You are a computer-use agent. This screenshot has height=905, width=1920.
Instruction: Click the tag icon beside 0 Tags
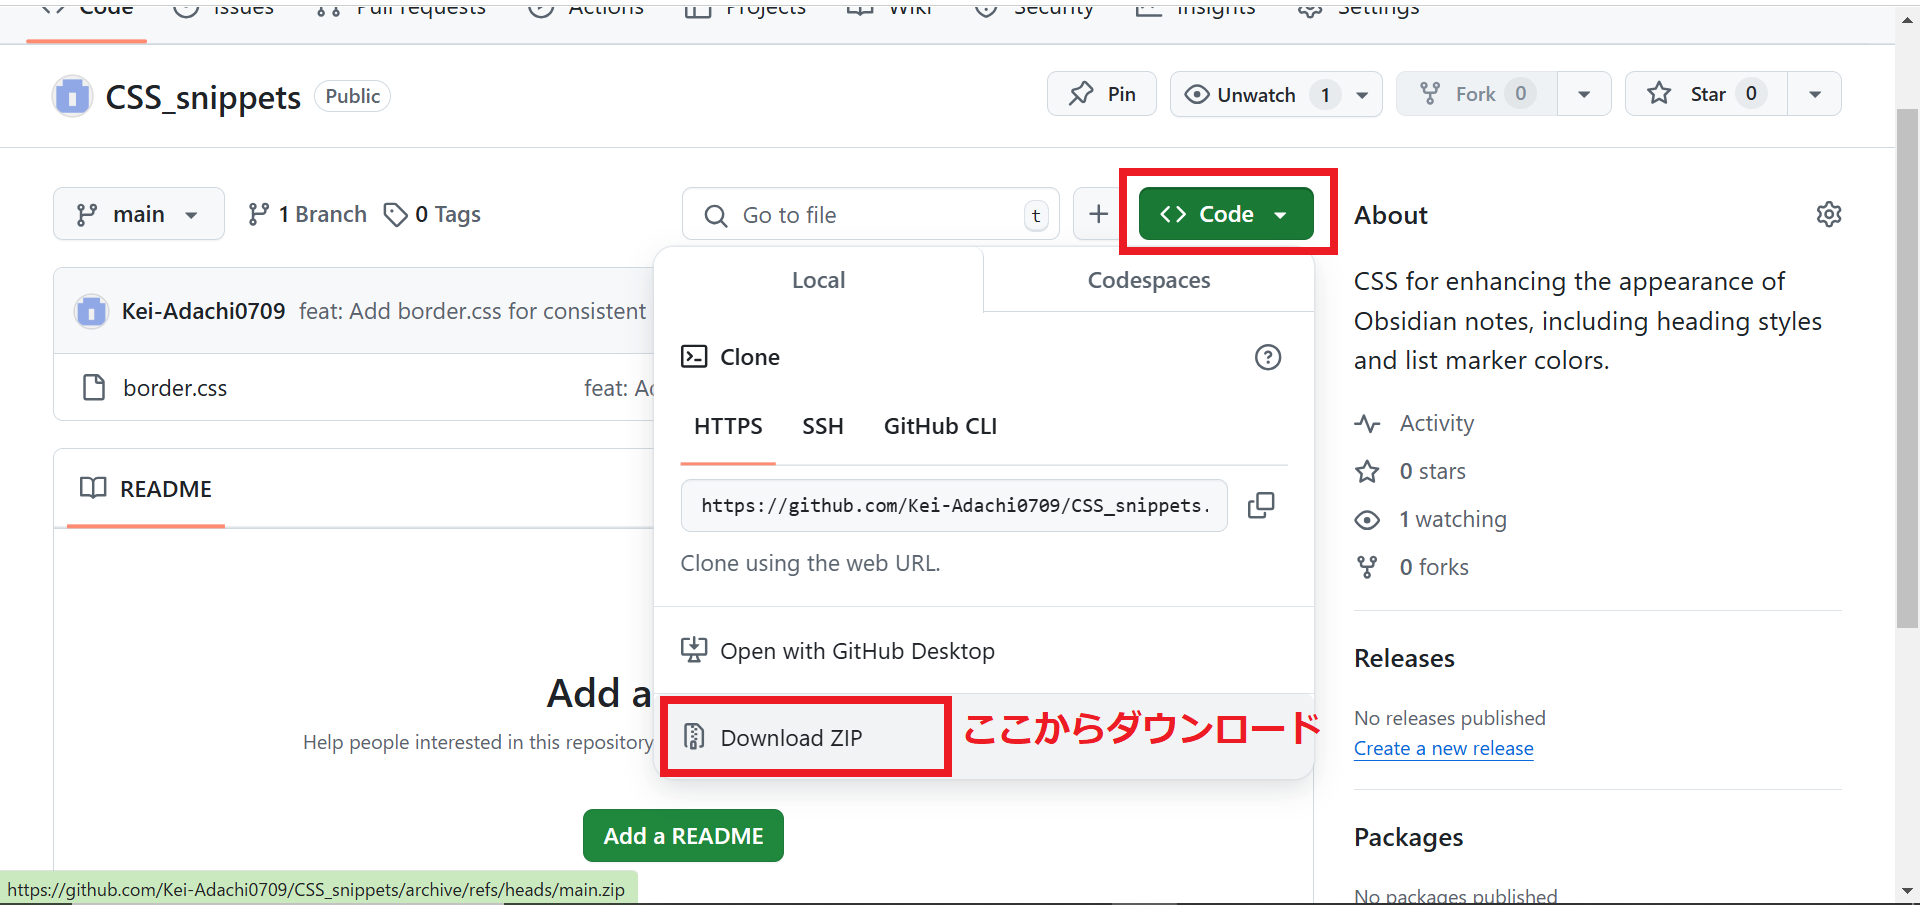396,214
